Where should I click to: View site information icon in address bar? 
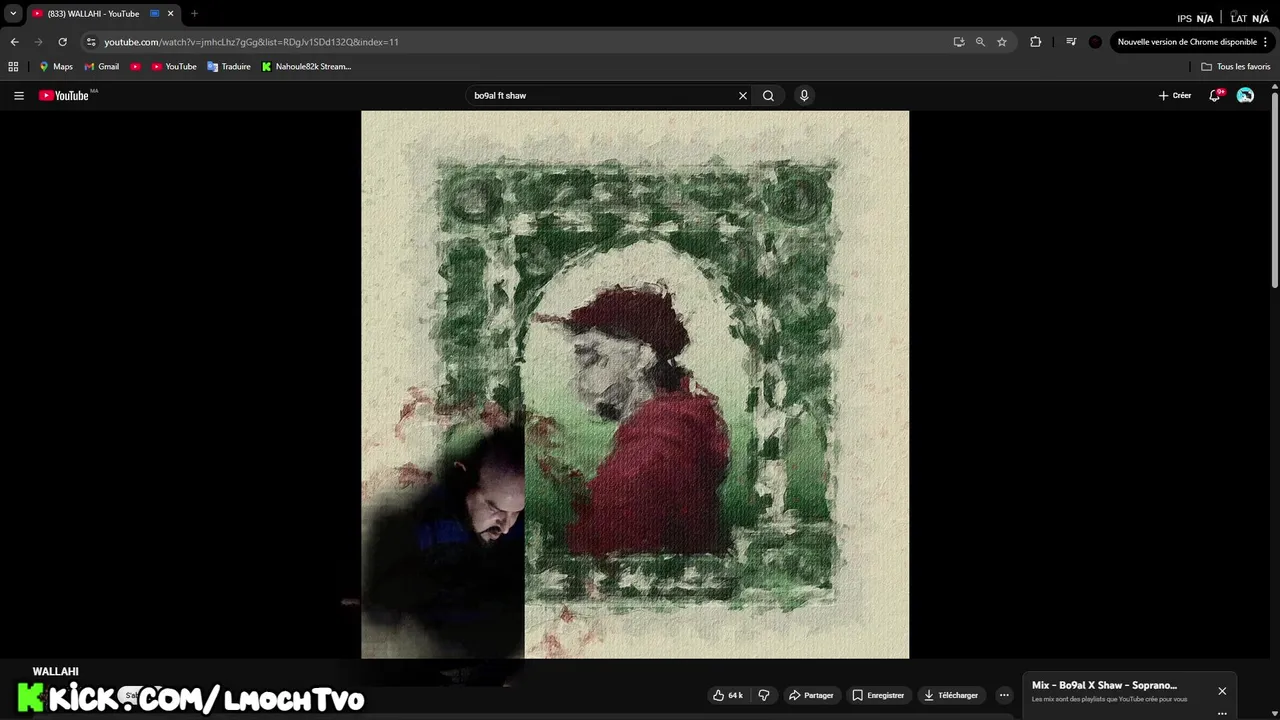(91, 42)
